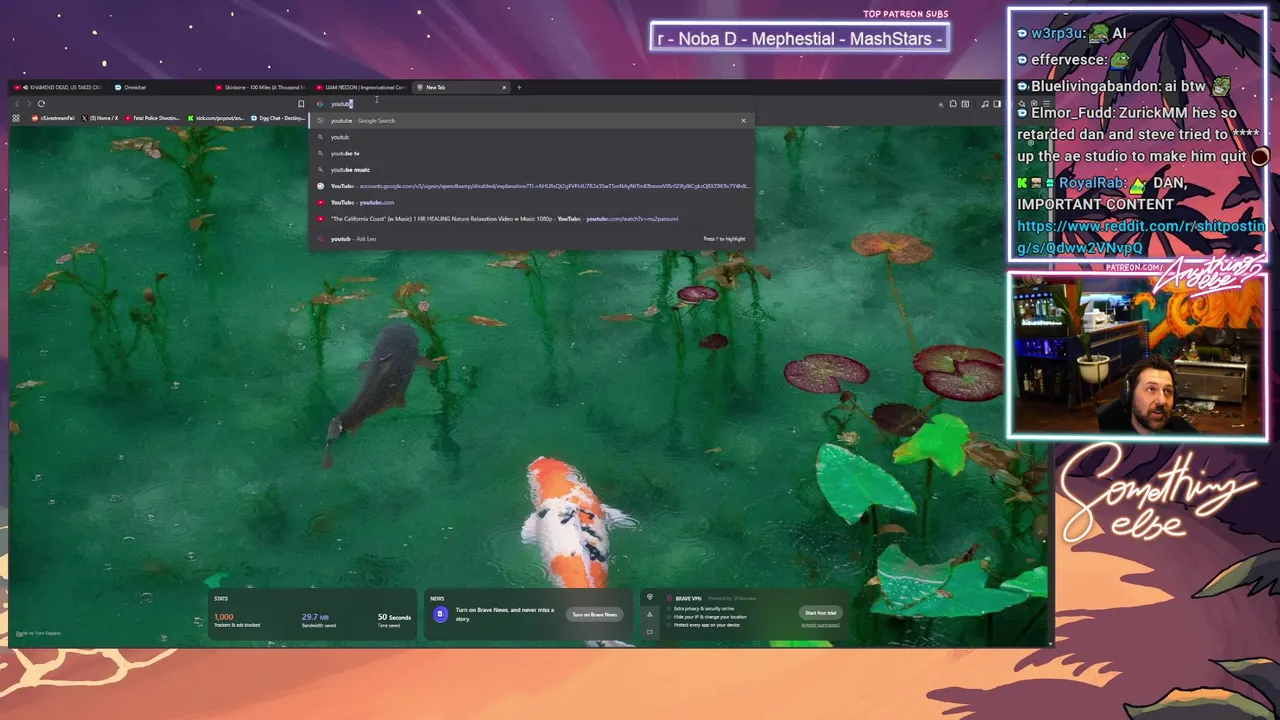This screenshot has height=720, width=1280.
Task: Click the Google icon in address bar
Action: [x=320, y=104]
